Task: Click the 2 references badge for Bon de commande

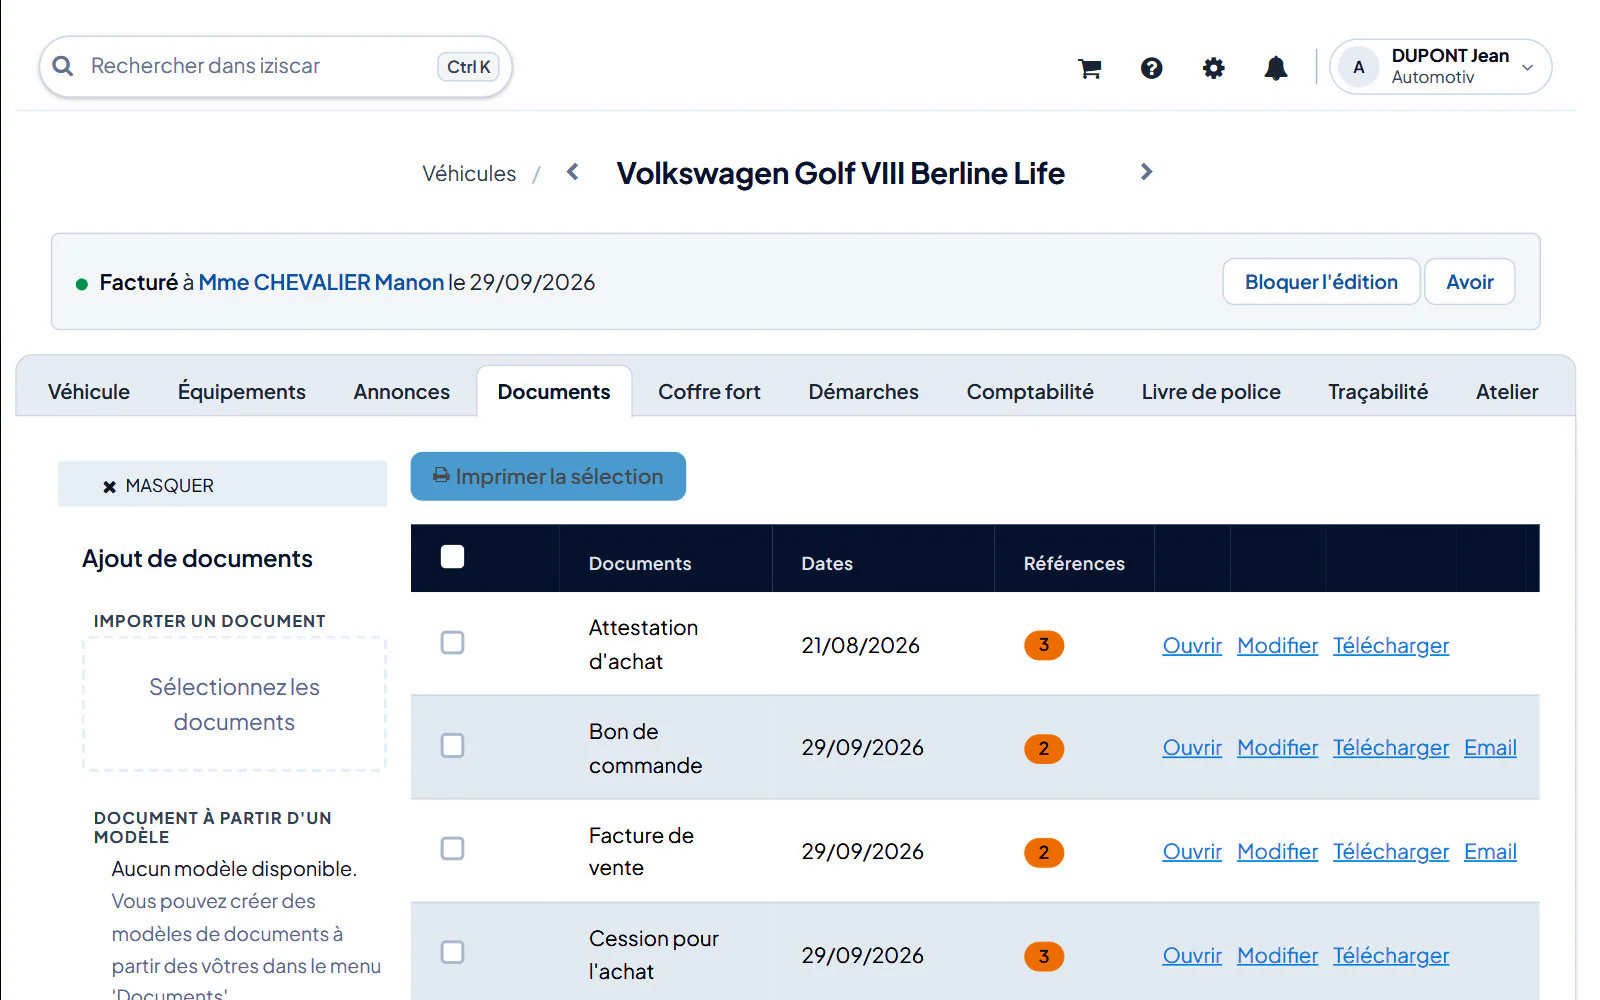Action: (1044, 748)
